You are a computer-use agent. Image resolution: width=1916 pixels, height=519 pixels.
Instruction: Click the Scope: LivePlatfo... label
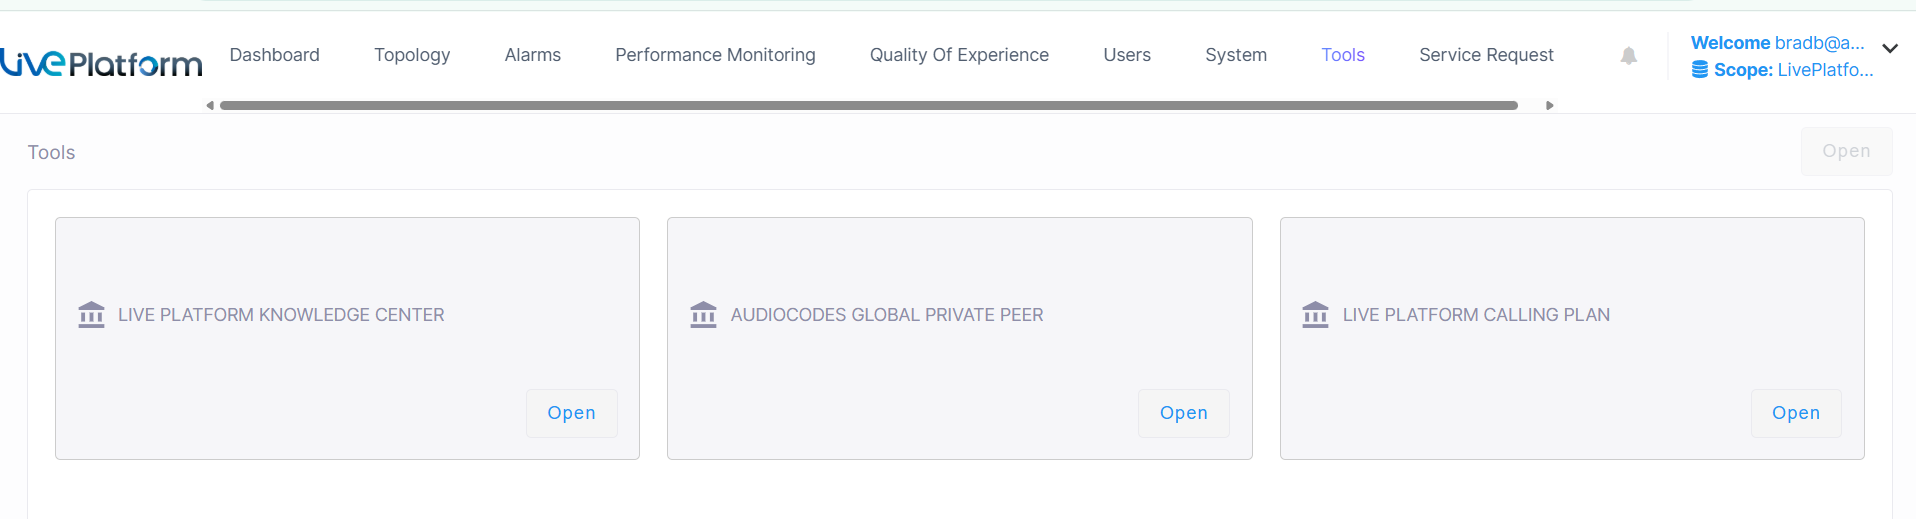(x=1793, y=70)
